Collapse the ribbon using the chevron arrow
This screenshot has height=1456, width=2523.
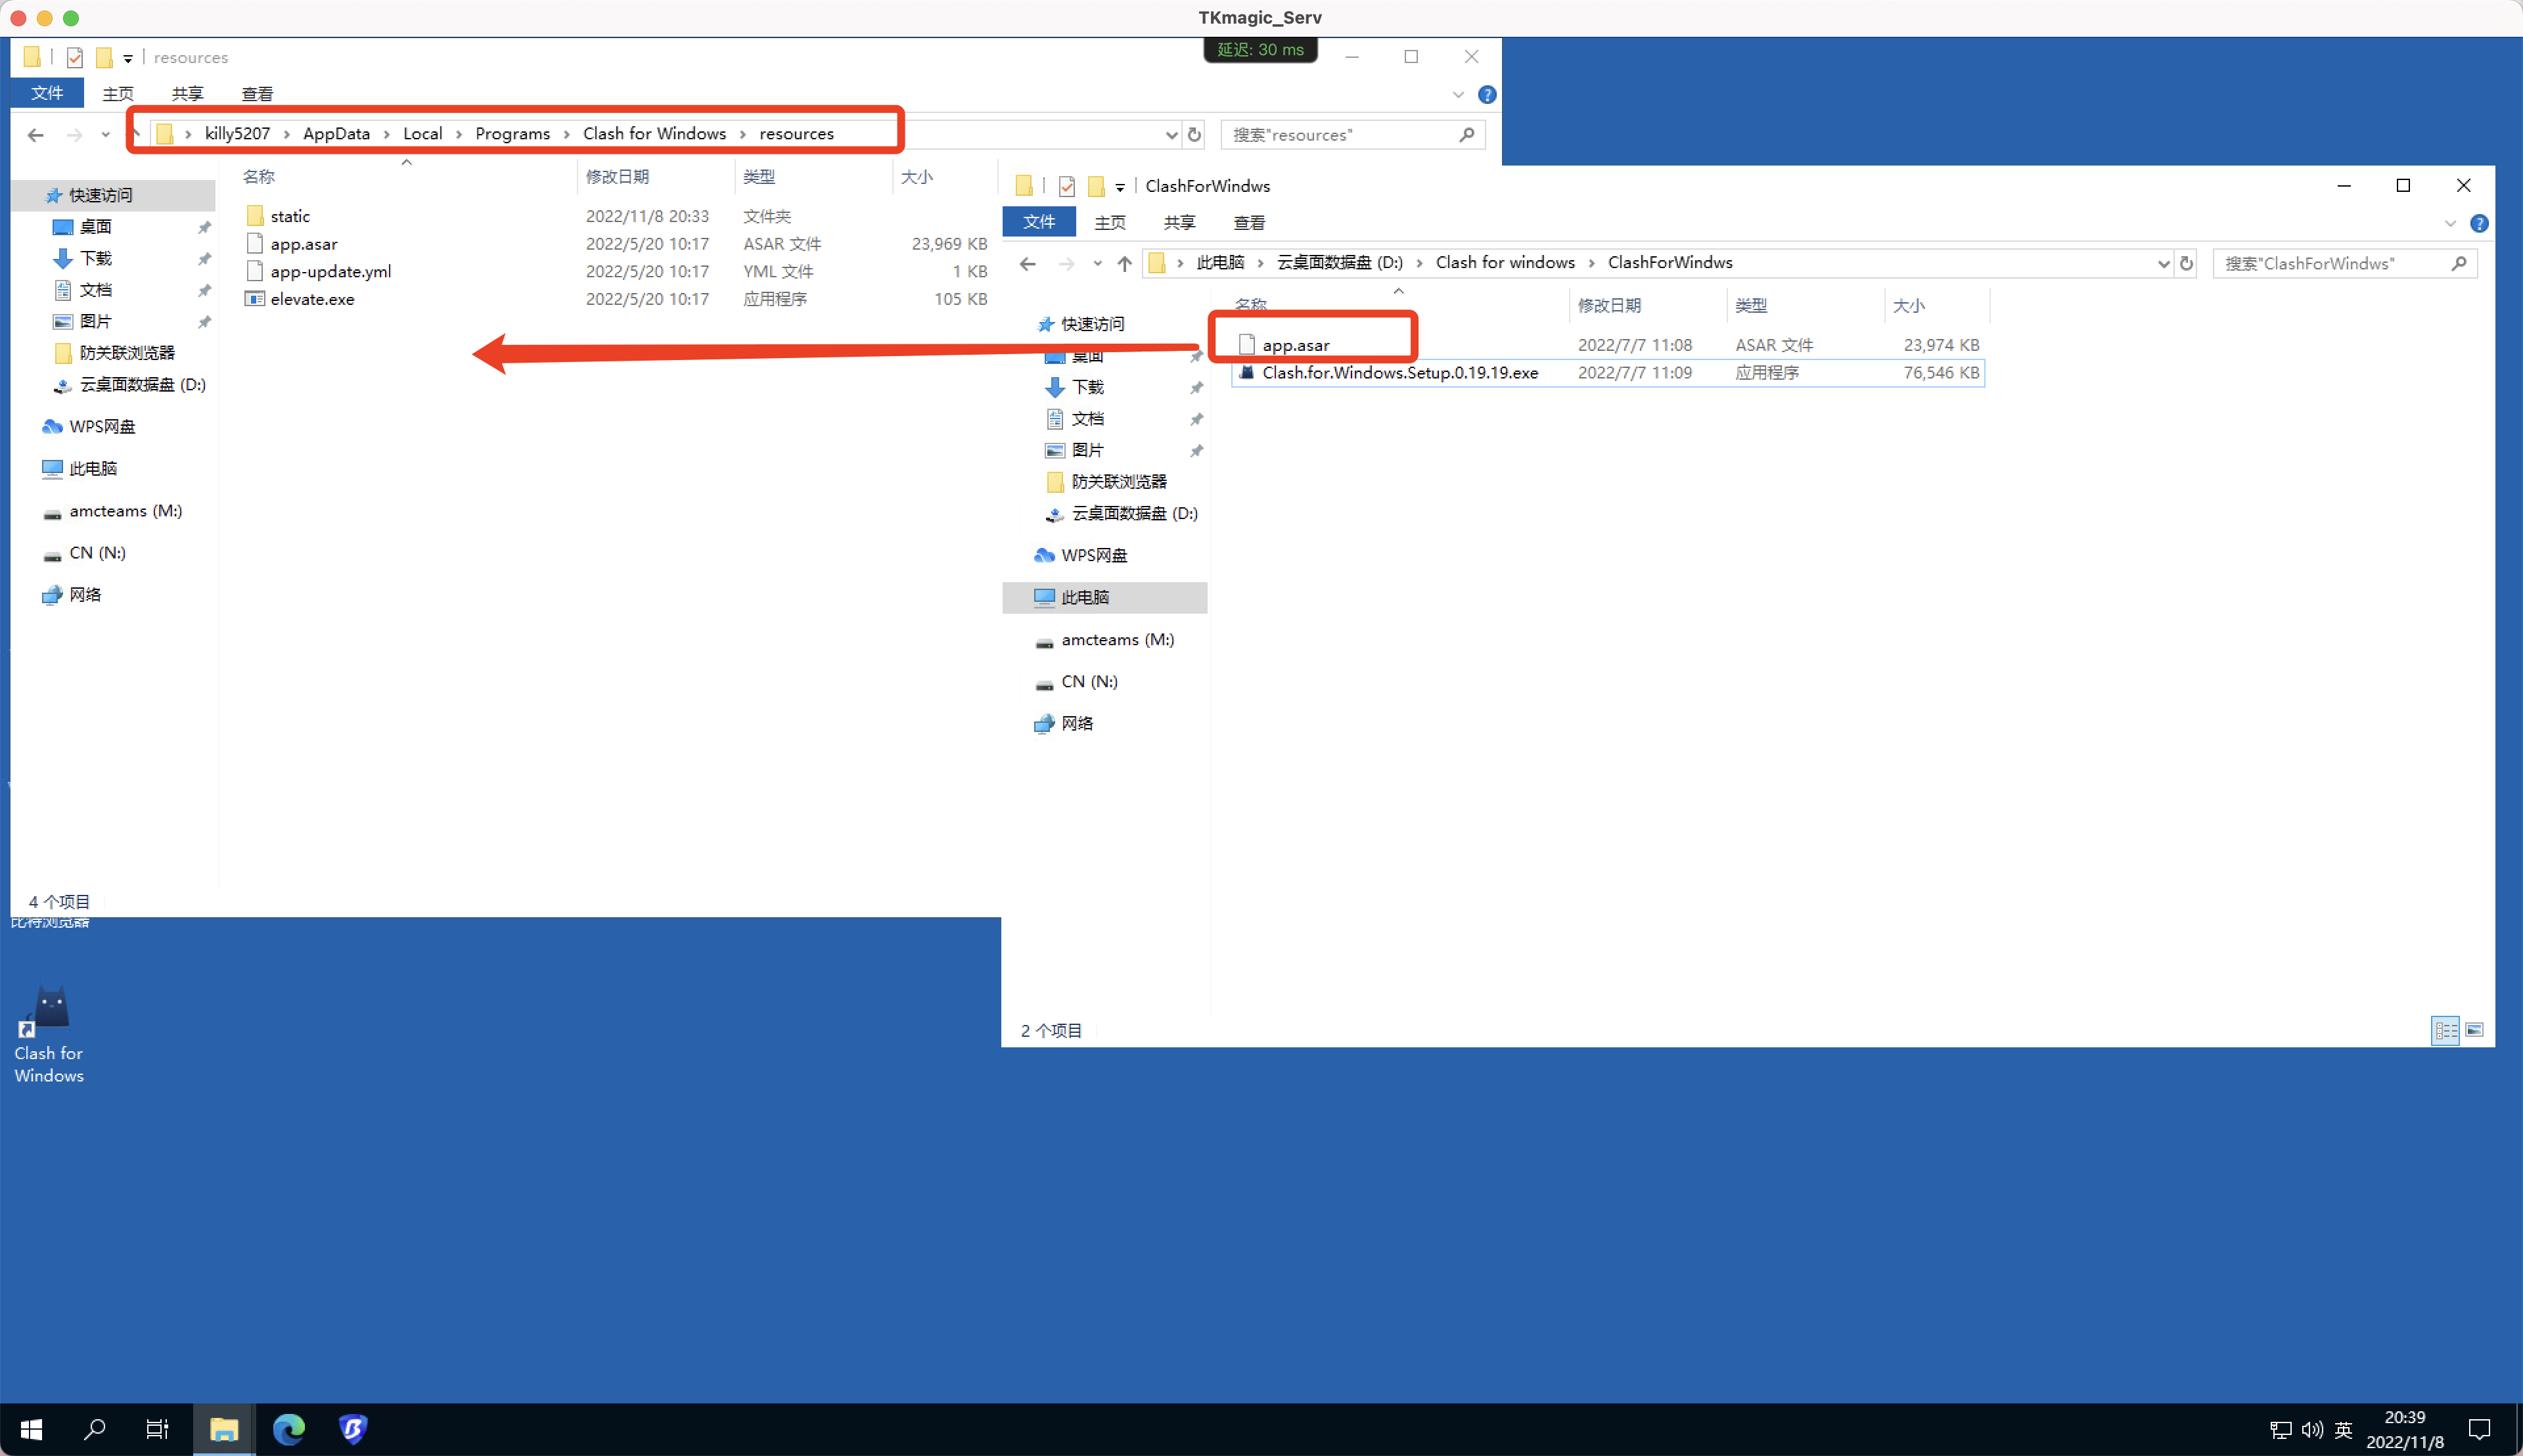point(1458,94)
